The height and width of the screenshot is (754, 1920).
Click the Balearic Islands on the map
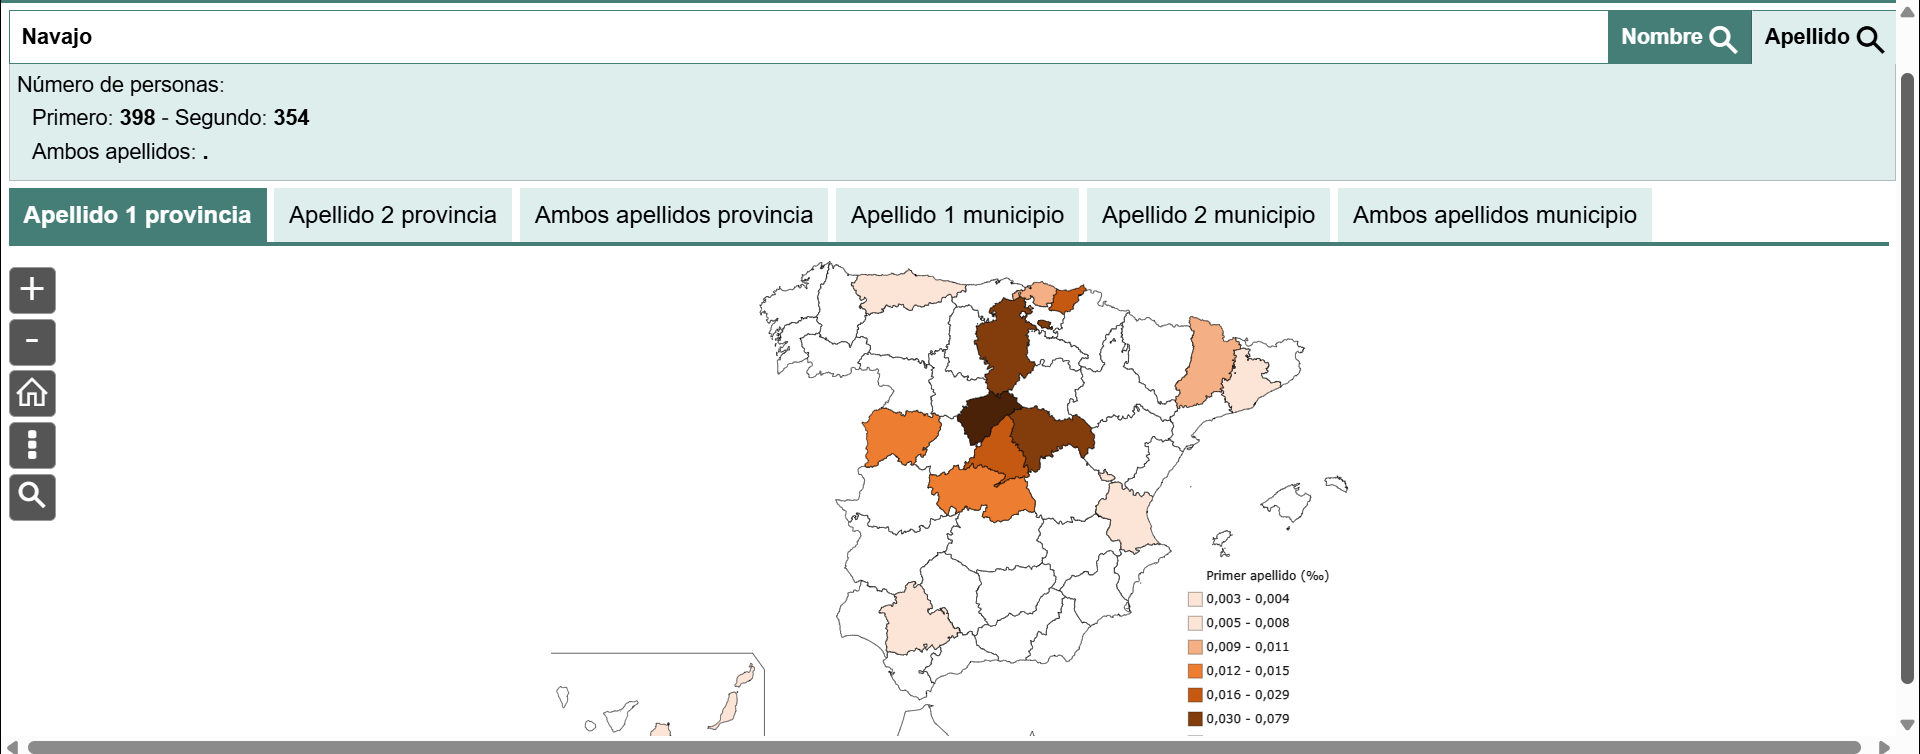click(x=1286, y=505)
